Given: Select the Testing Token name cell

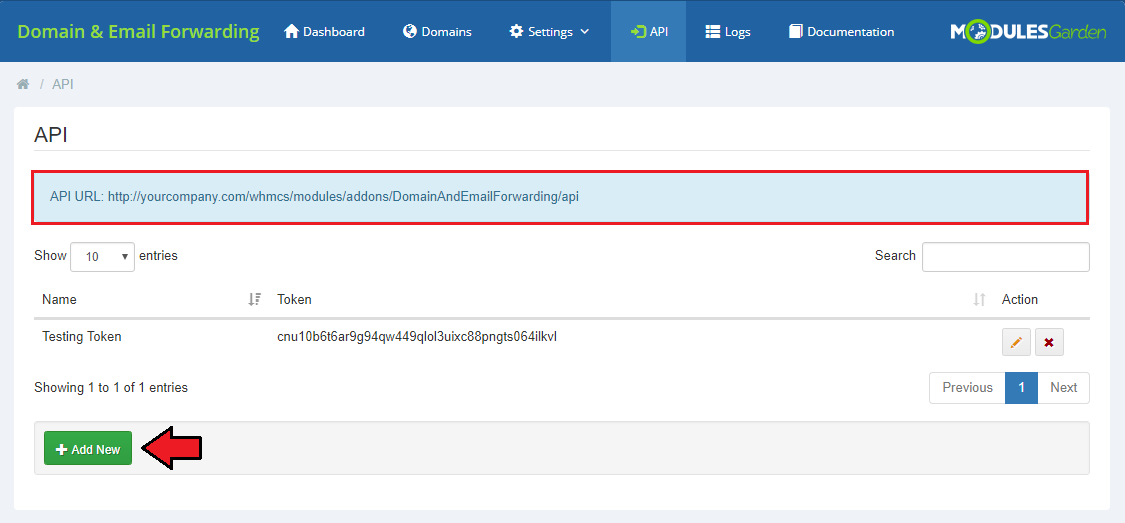Looking at the screenshot, I should point(82,336).
